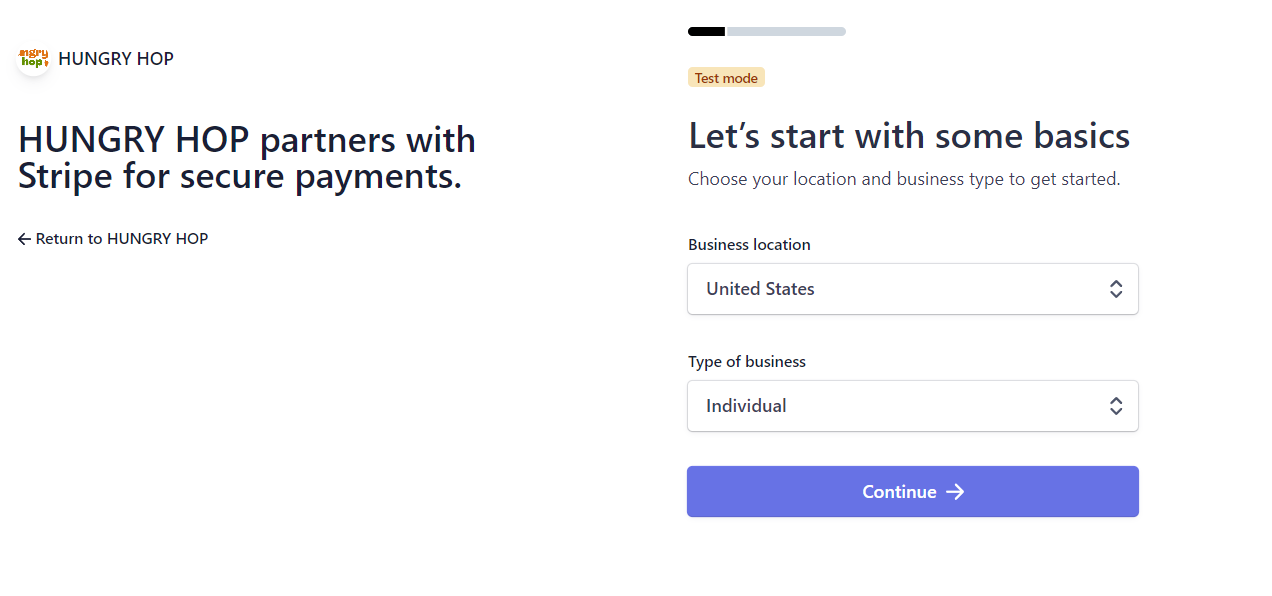Select the United States text in location field
This screenshot has height=596, width=1272.
[x=760, y=289]
